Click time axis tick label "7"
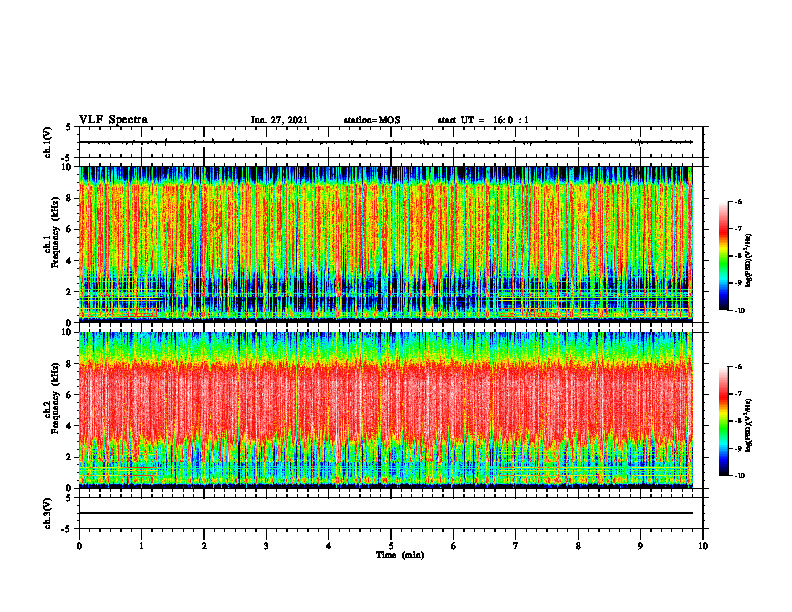Image resolution: width=792 pixels, height=612 pixels. coord(516,546)
